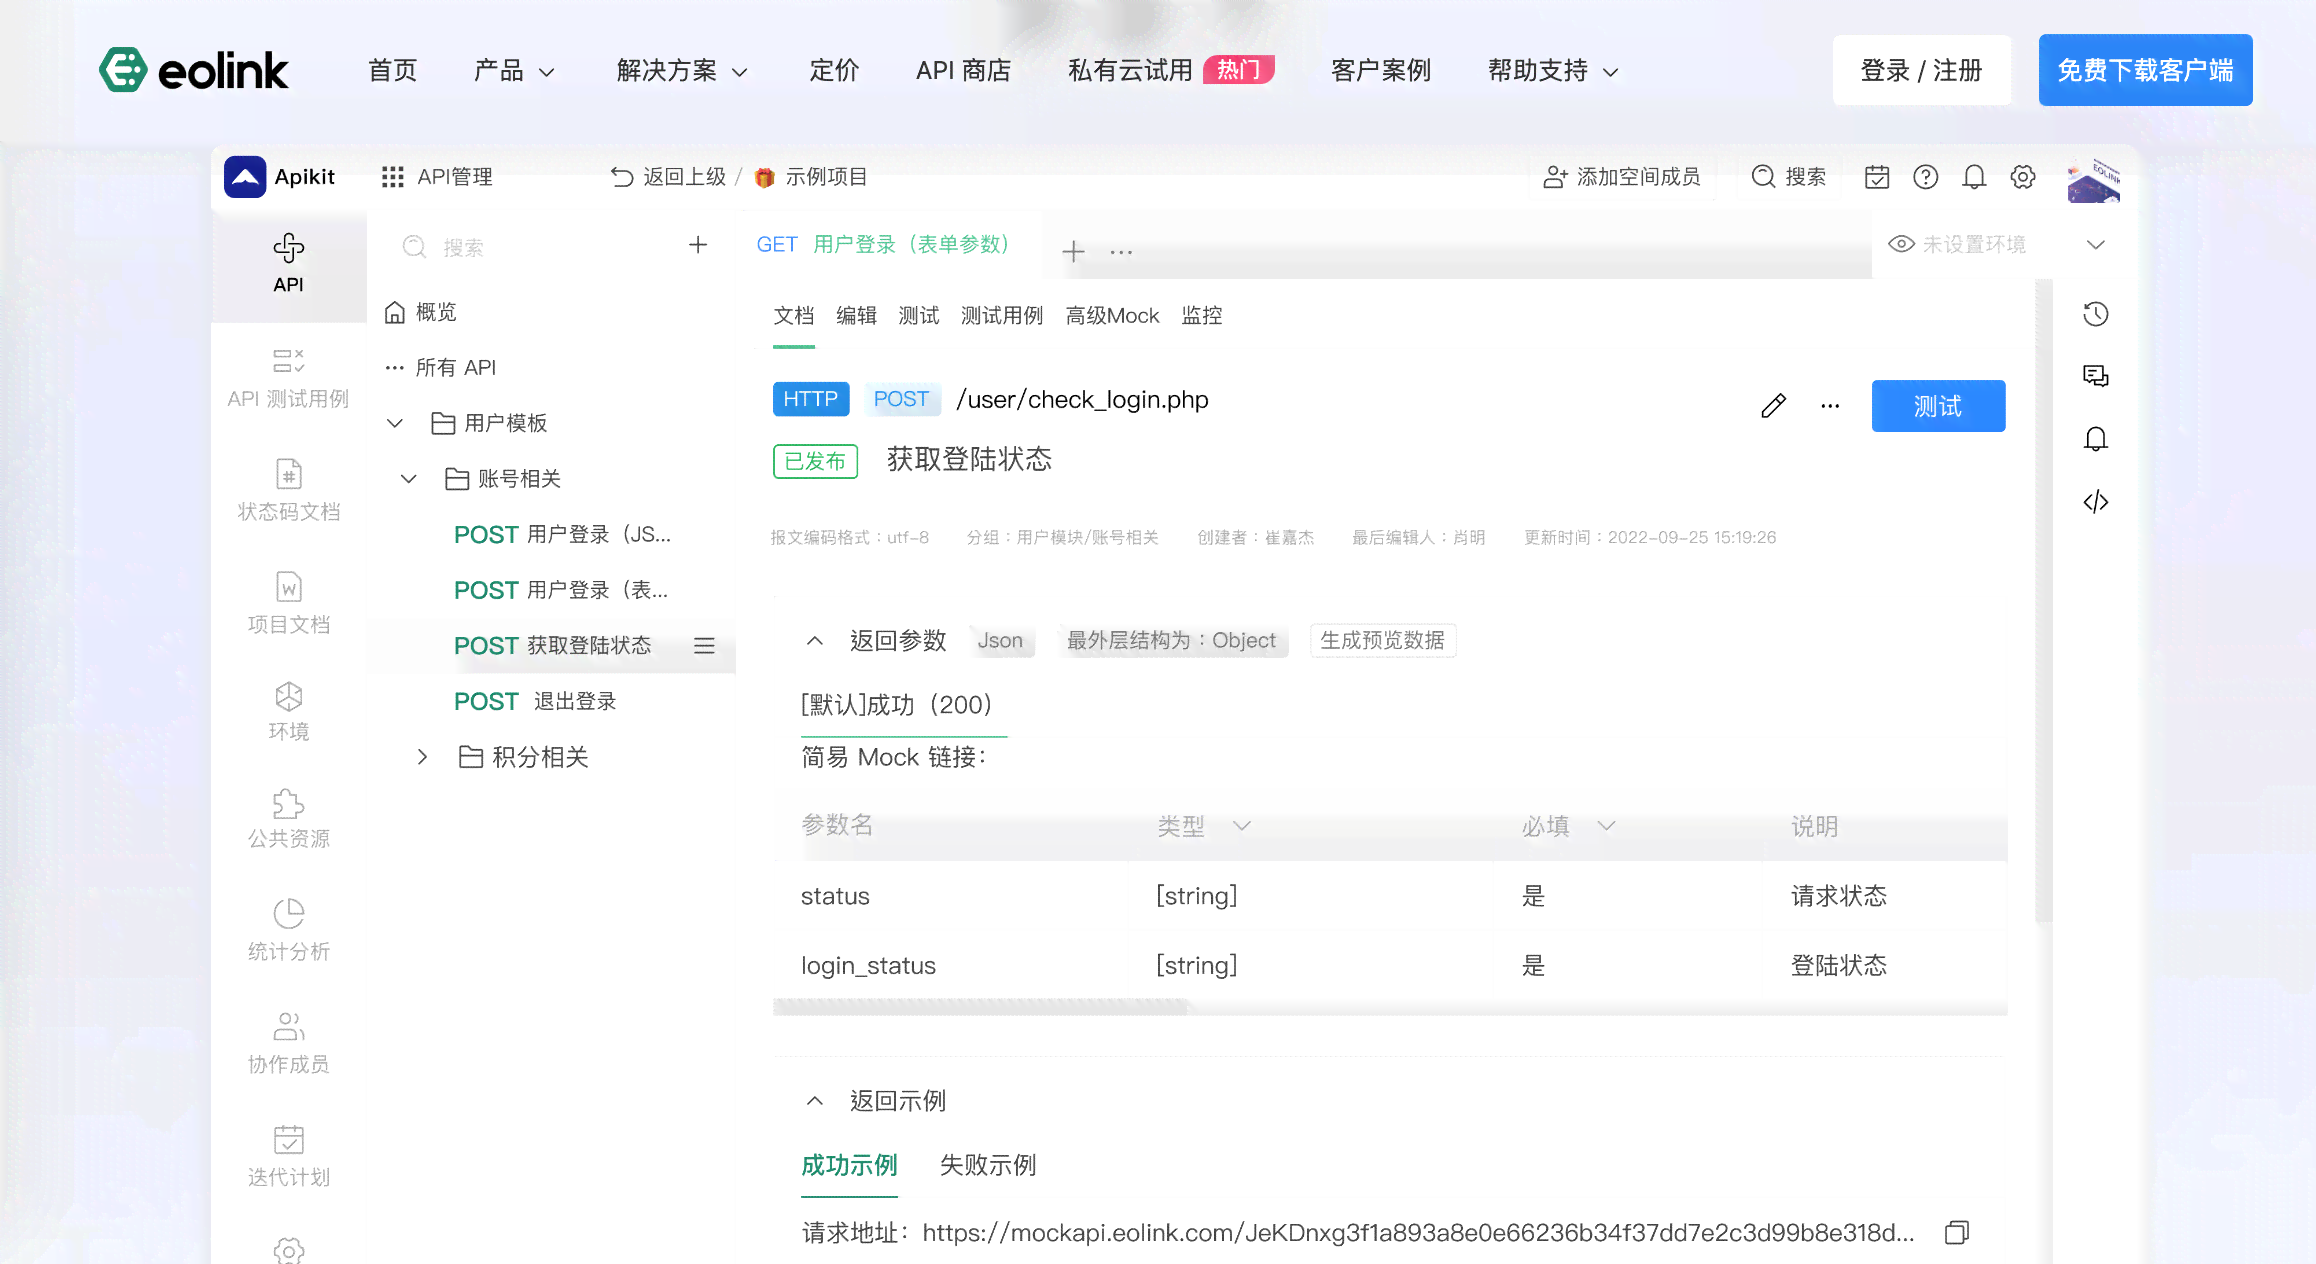Open the calendar icon in top bar

coord(1877,177)
